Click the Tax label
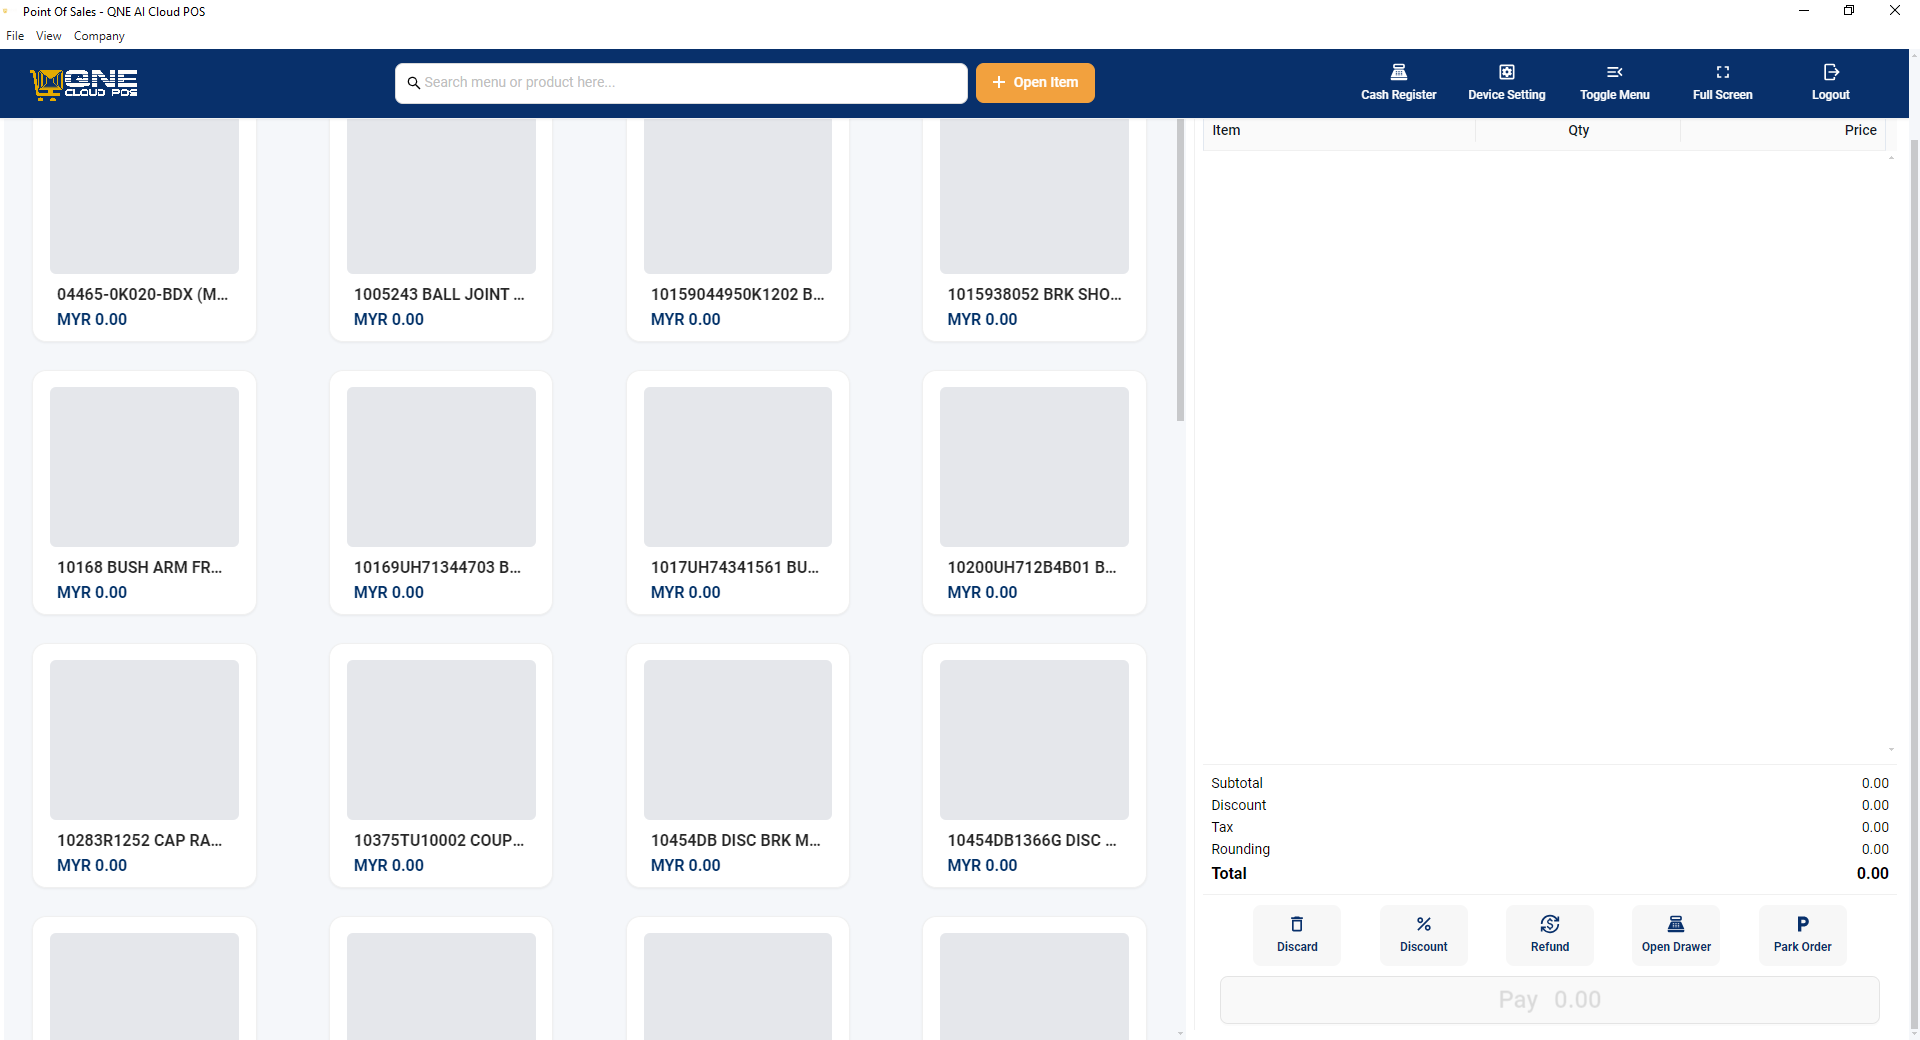This screenshot has width=1920, height=1040. [1222, 827]
